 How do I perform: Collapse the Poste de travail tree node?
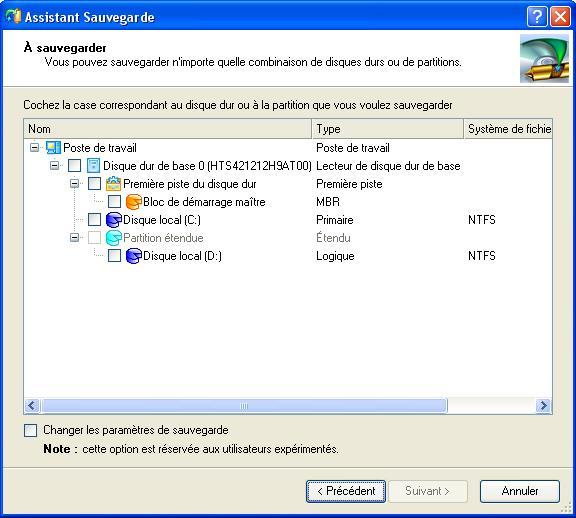click(x=35, y=148)
